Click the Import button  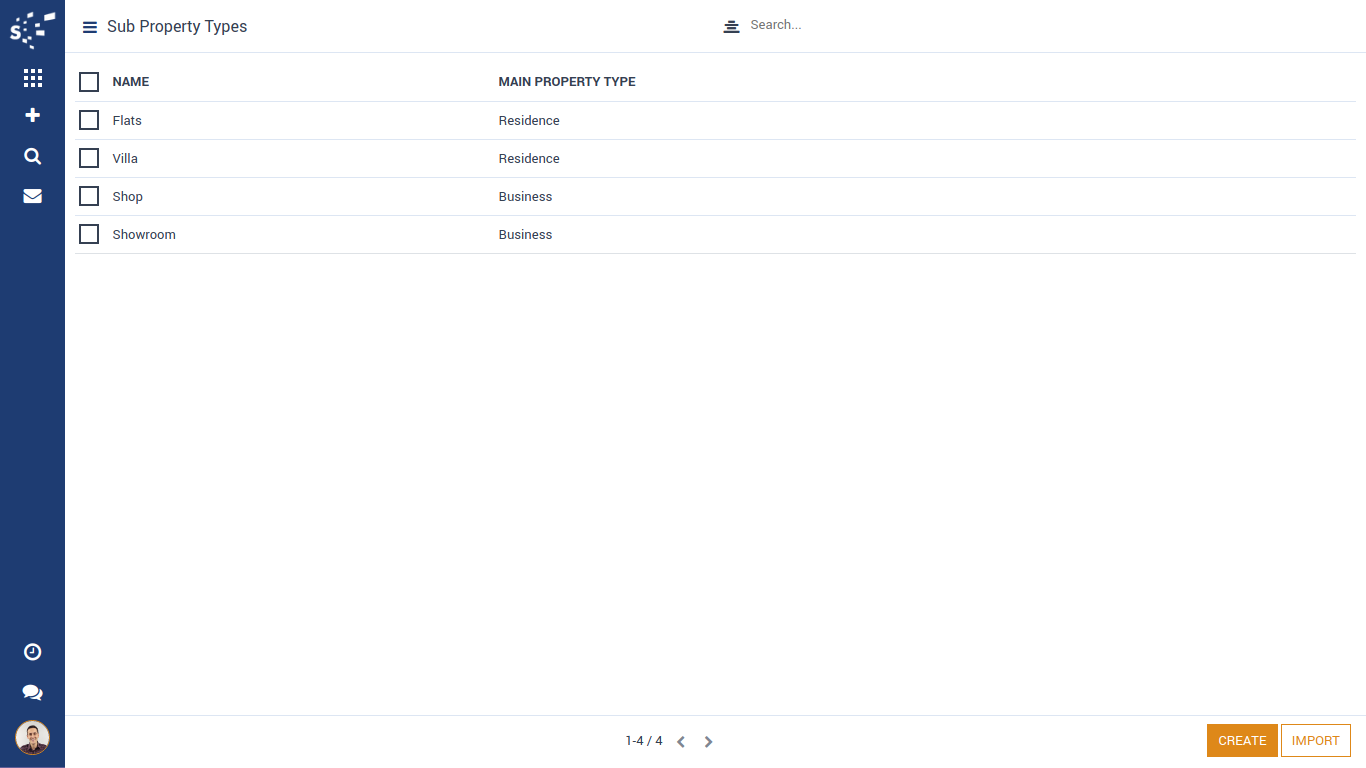(1315, 741)
